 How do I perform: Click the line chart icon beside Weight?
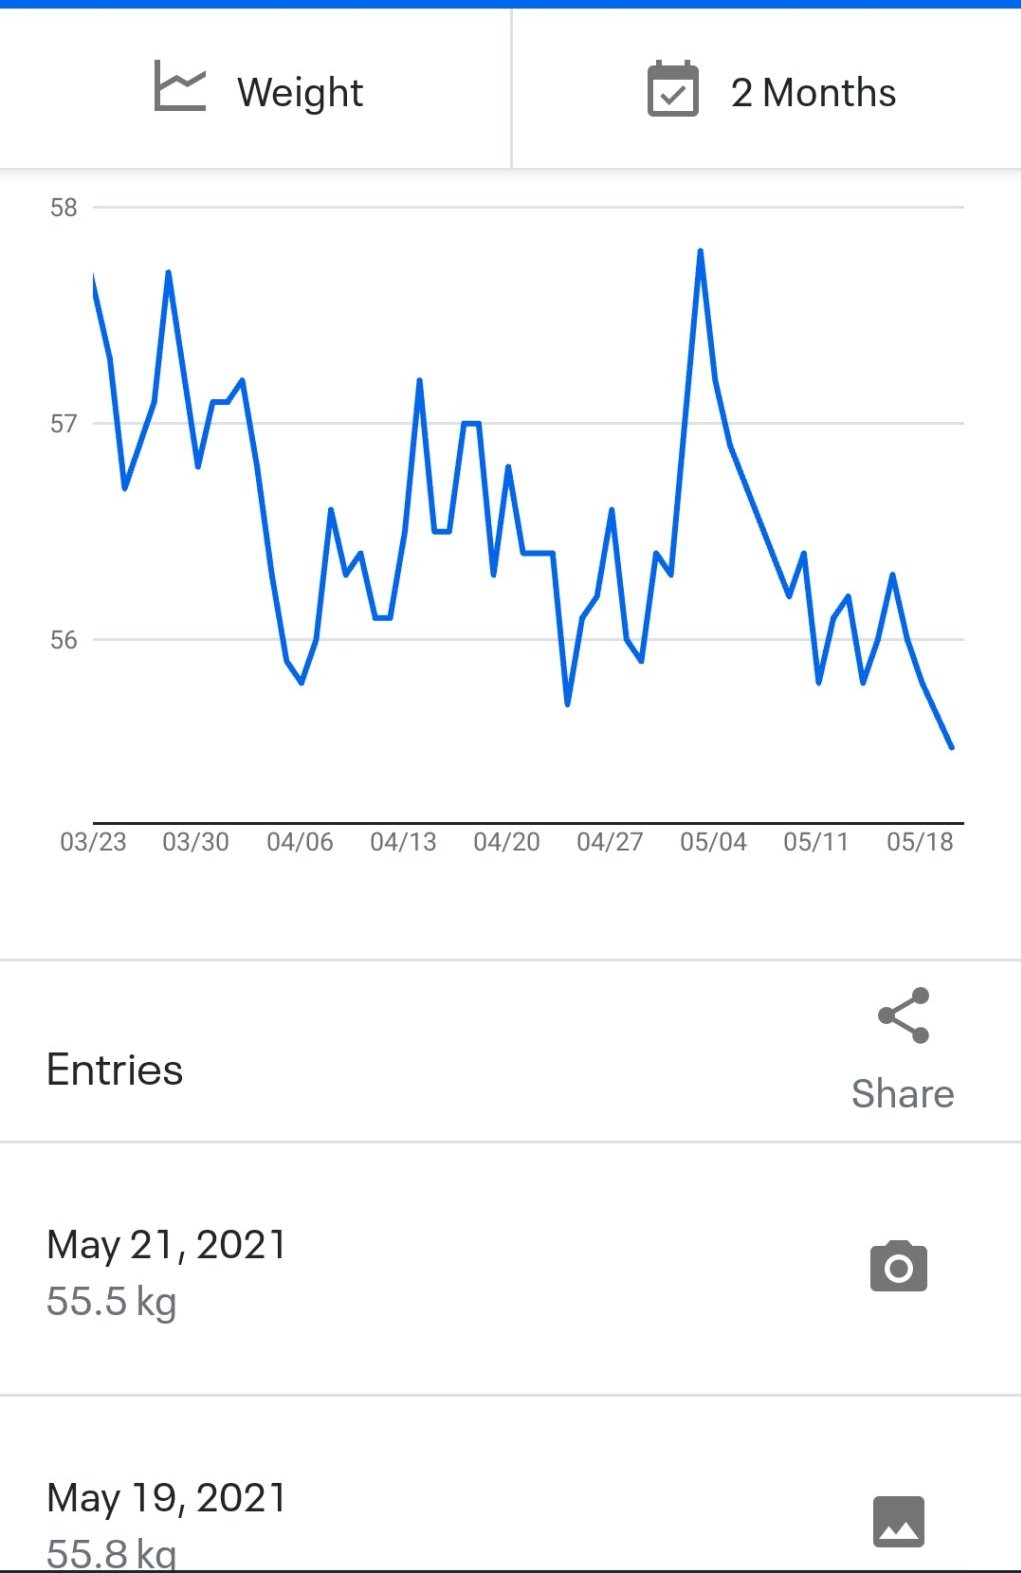[x=180, y=87]
